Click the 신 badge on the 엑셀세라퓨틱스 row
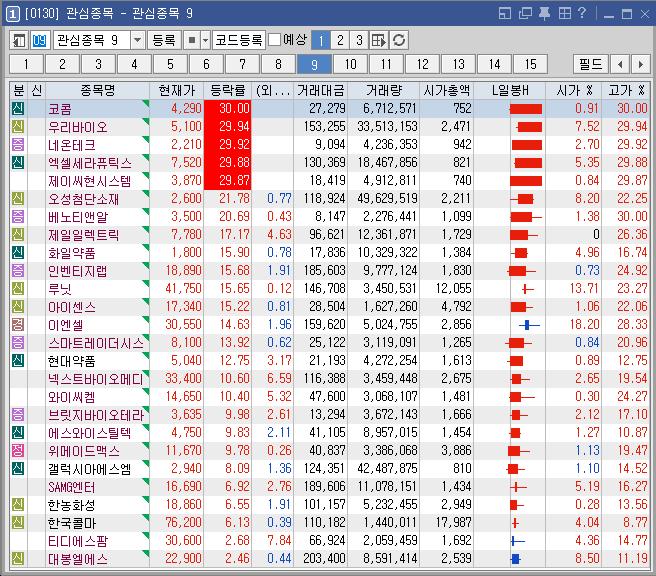 (18, 162)
